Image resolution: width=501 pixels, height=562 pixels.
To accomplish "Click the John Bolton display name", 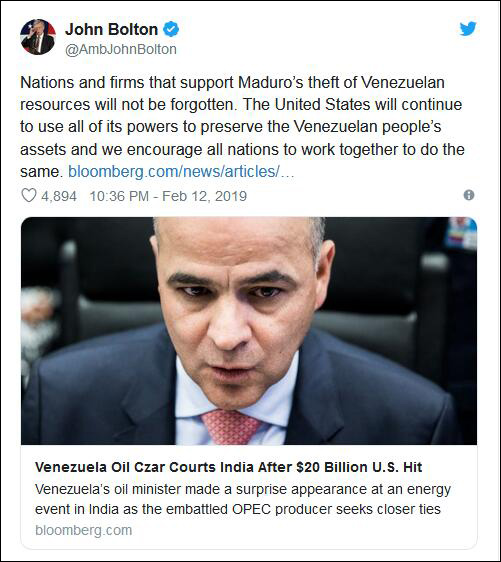I will point(111,29).
